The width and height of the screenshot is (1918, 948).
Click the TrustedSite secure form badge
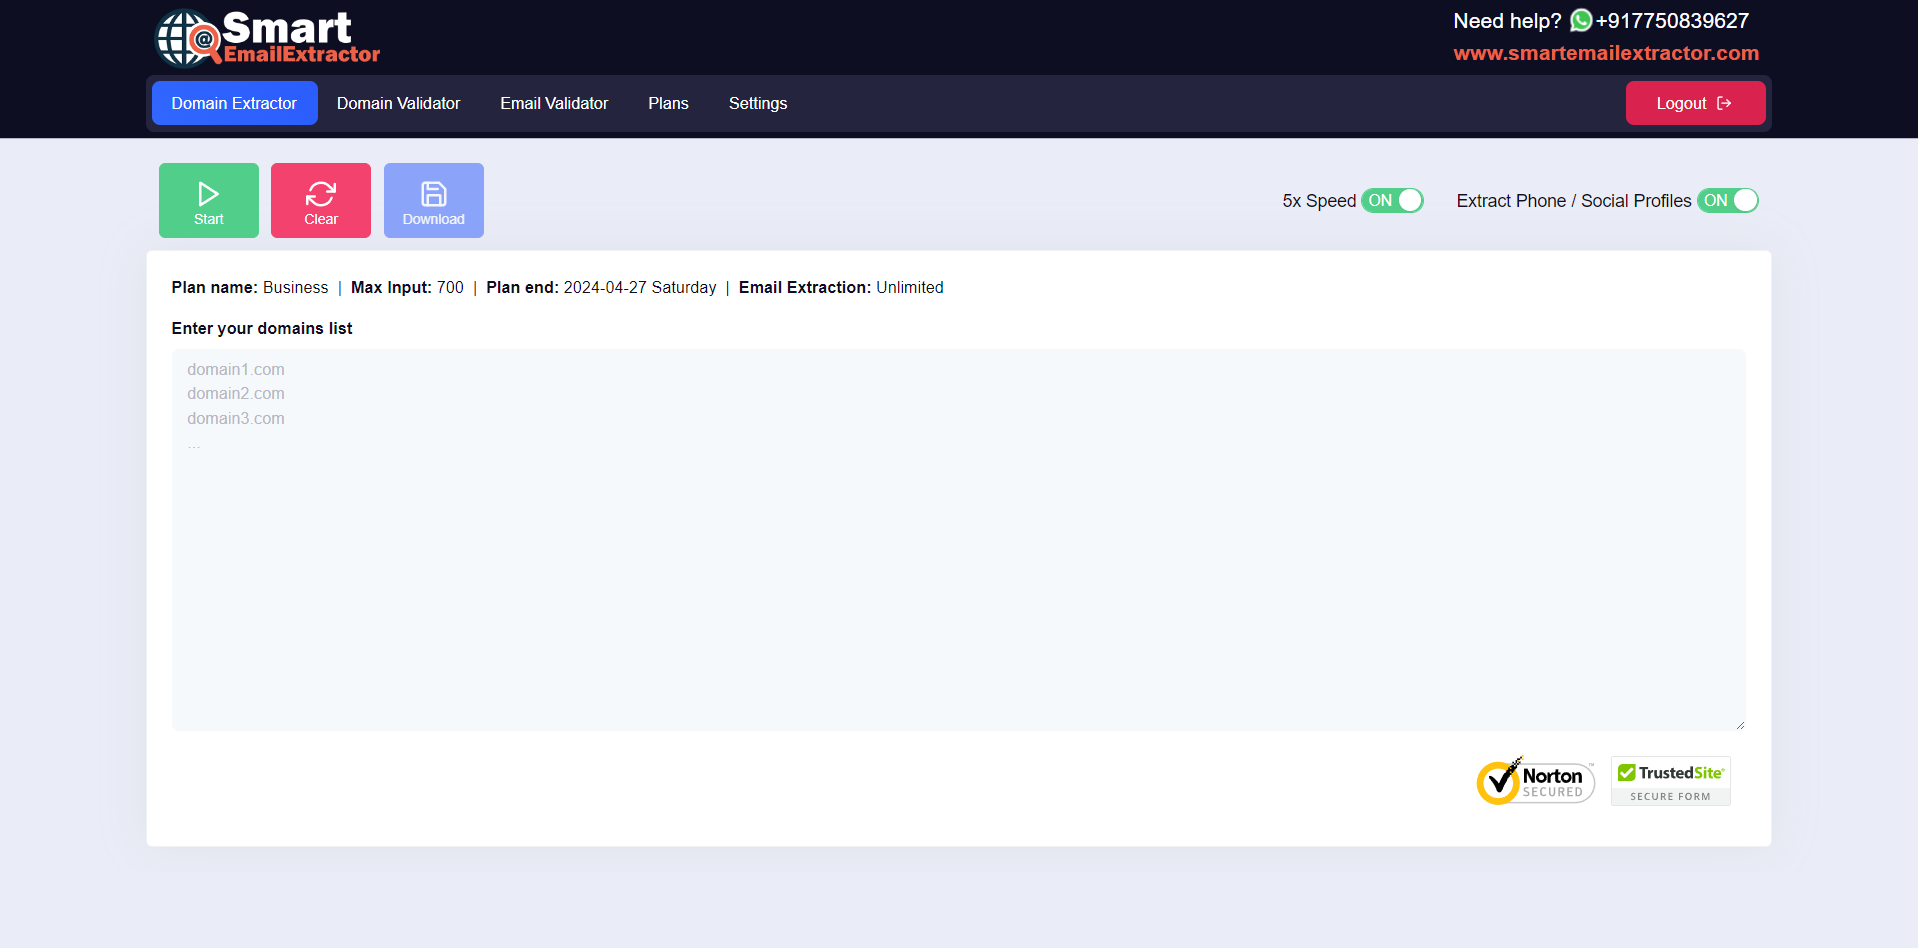pyautogui.click(x=1671, y=781)
